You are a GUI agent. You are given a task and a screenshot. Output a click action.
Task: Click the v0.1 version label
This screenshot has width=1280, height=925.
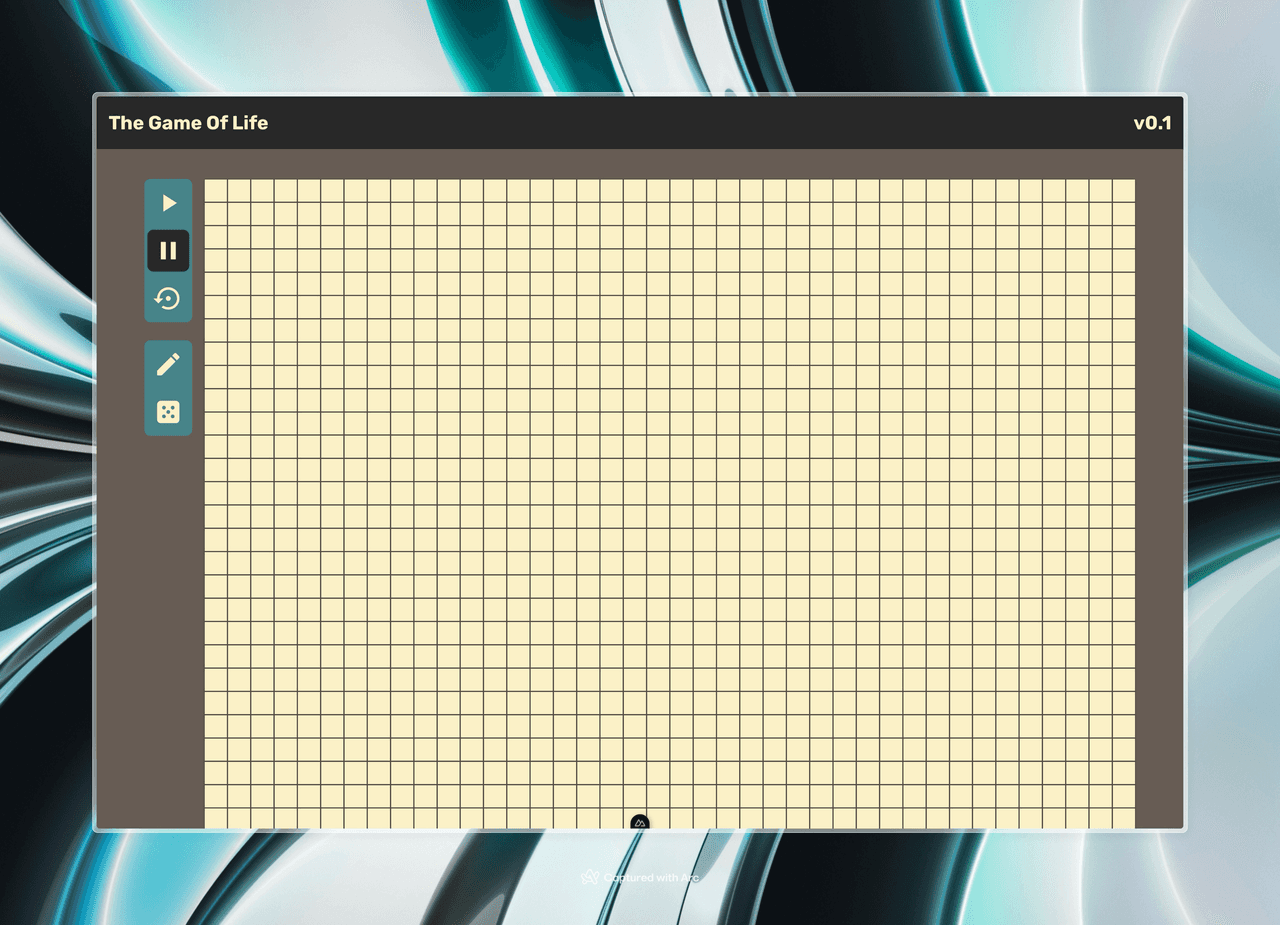[1152, 123]
